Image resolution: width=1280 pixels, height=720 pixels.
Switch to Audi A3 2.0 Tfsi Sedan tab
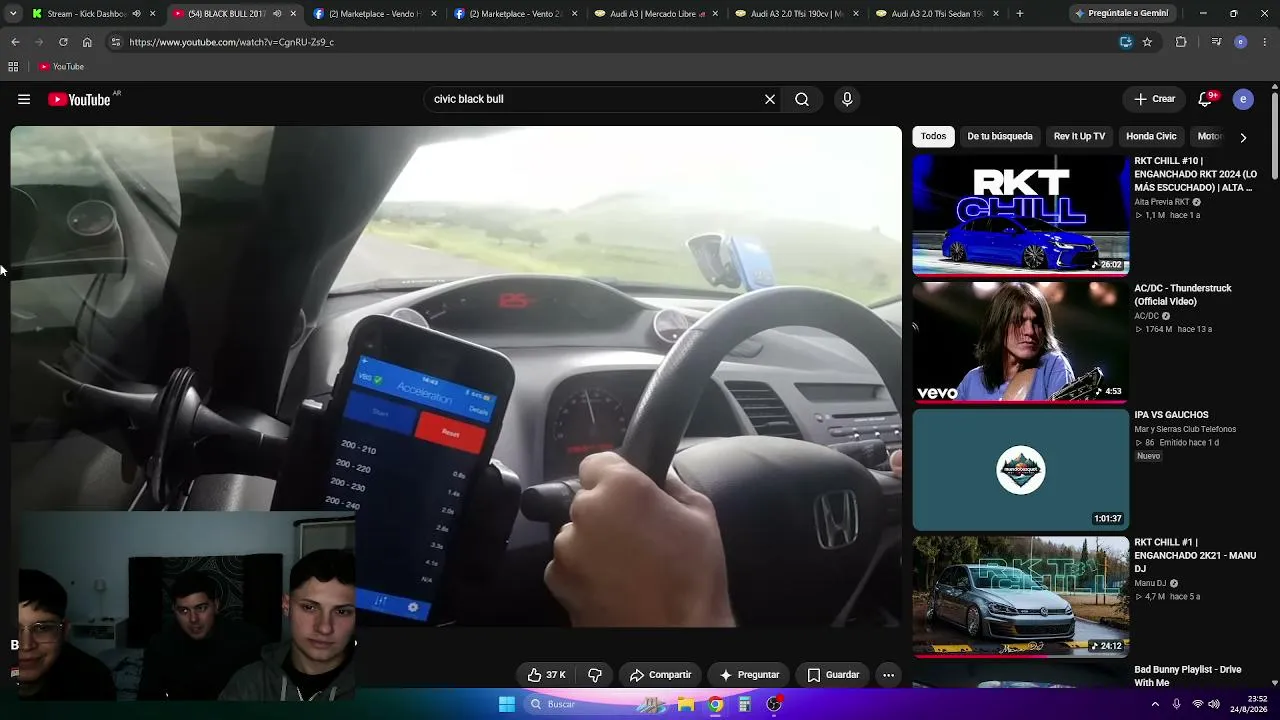(x=936, y=14)
